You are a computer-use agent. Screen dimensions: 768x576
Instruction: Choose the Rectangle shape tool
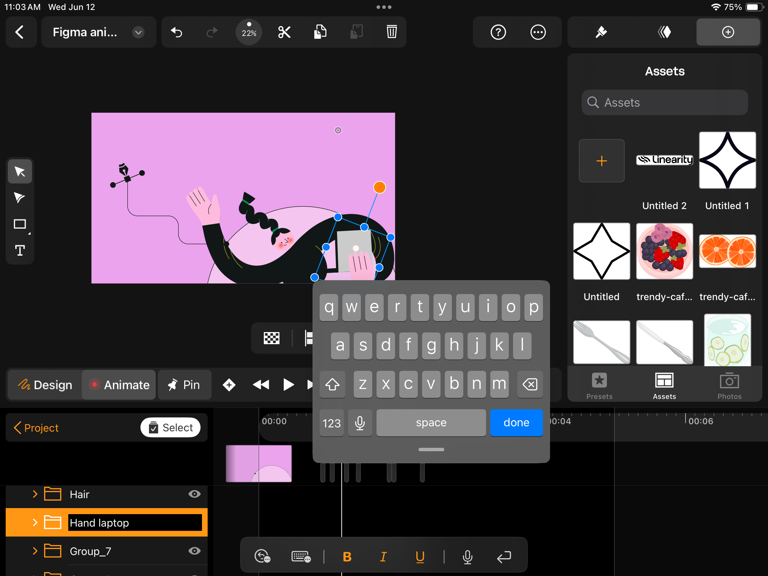click(x=20, y=224)
